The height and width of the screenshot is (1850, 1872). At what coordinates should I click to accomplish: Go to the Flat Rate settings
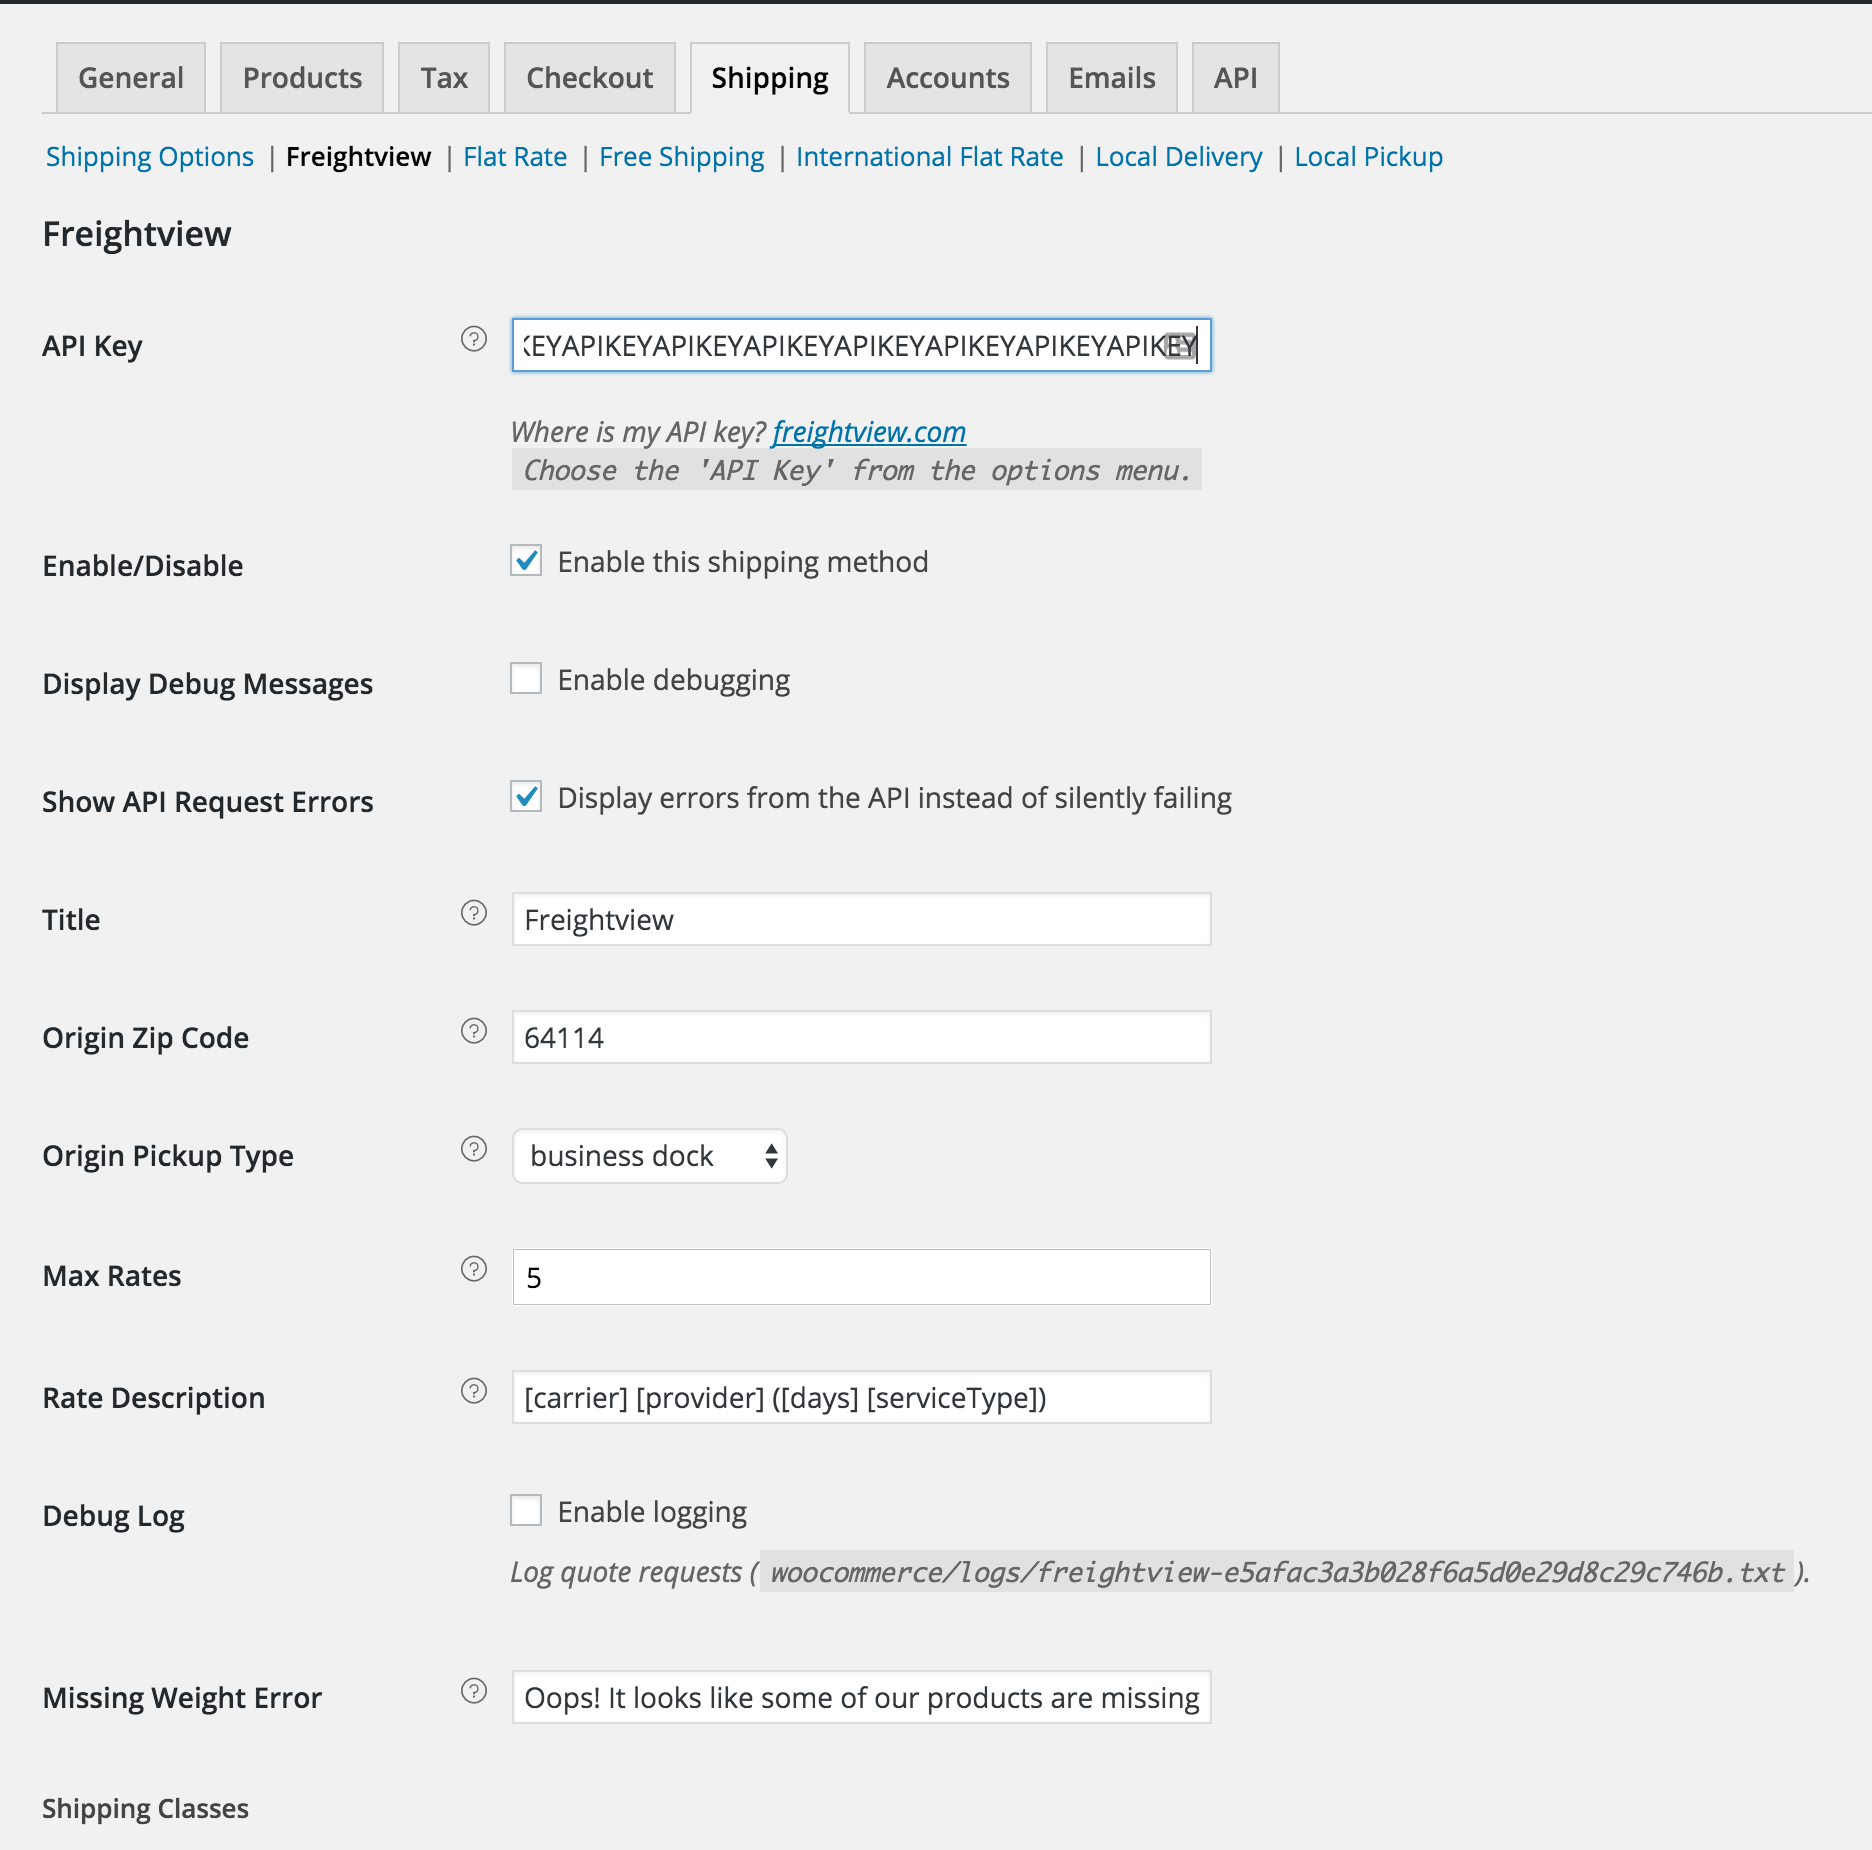tap(515, 157)
